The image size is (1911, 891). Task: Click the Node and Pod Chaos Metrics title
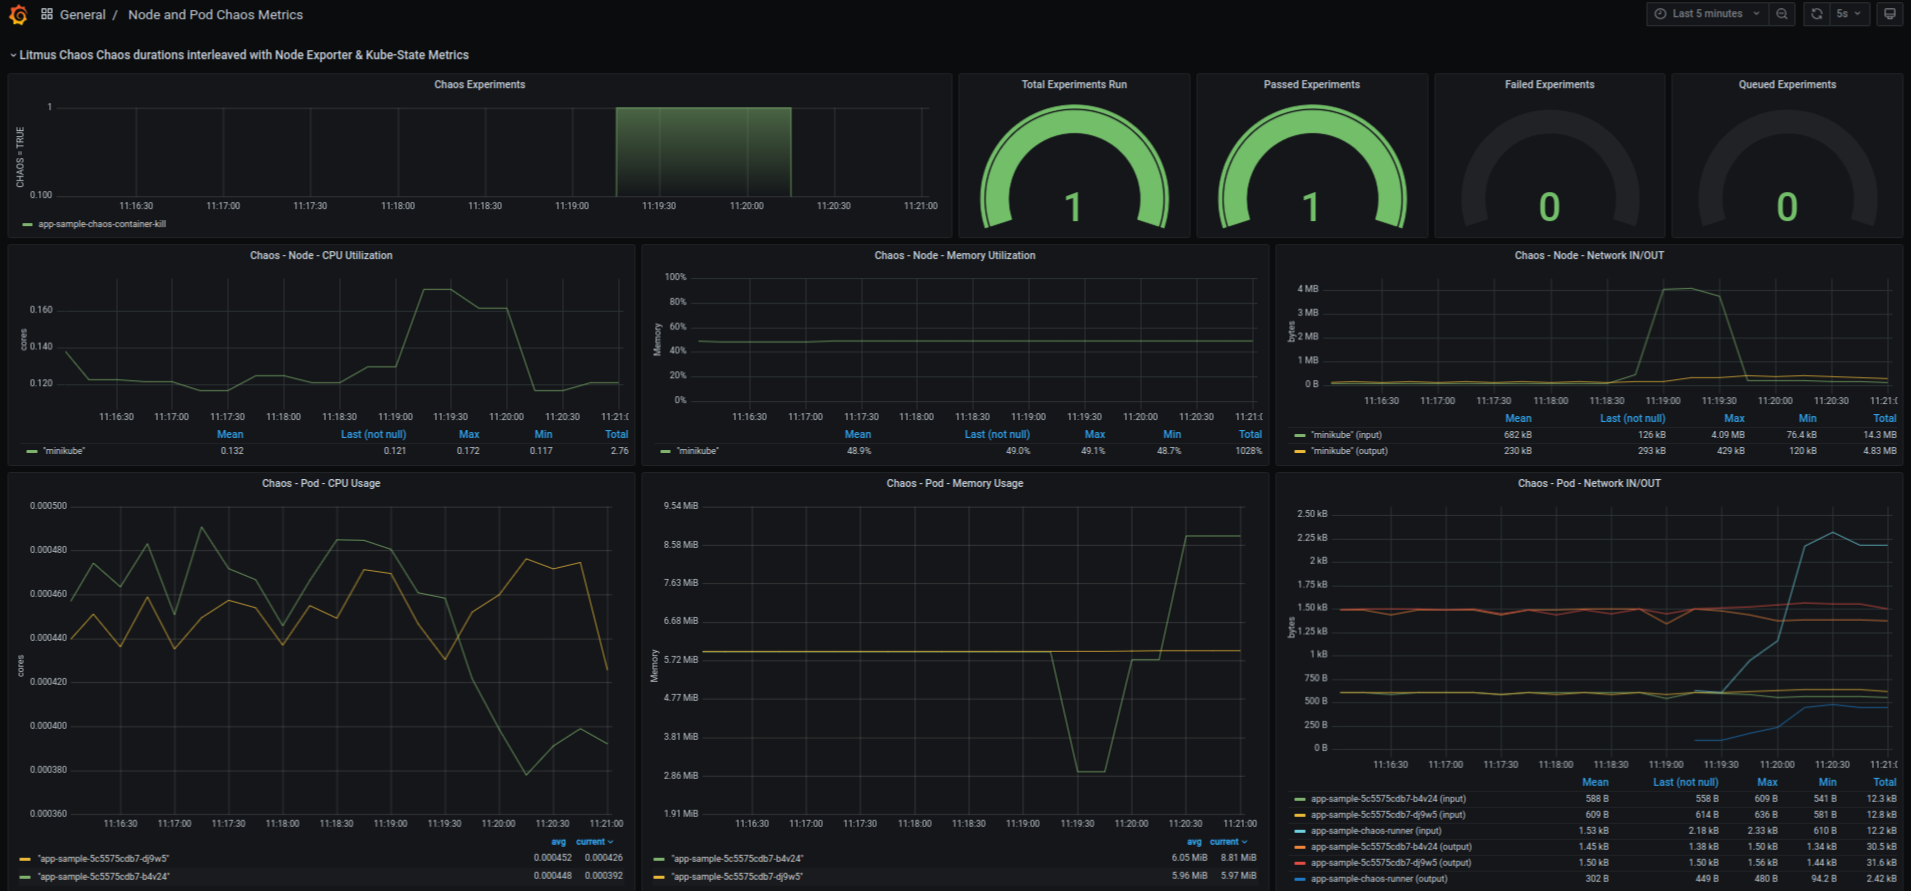pos(215,15)
